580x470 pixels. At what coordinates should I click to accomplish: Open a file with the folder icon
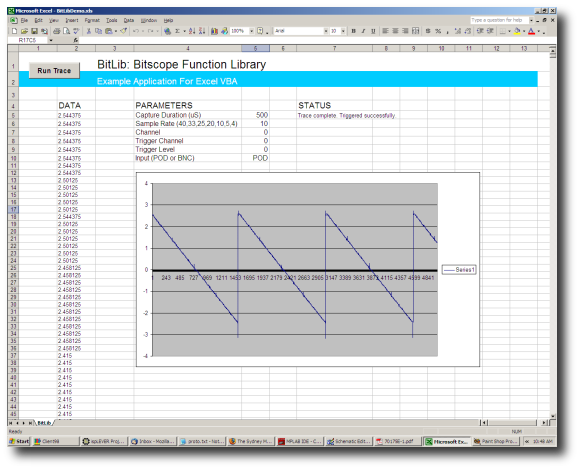click(24, 31)
